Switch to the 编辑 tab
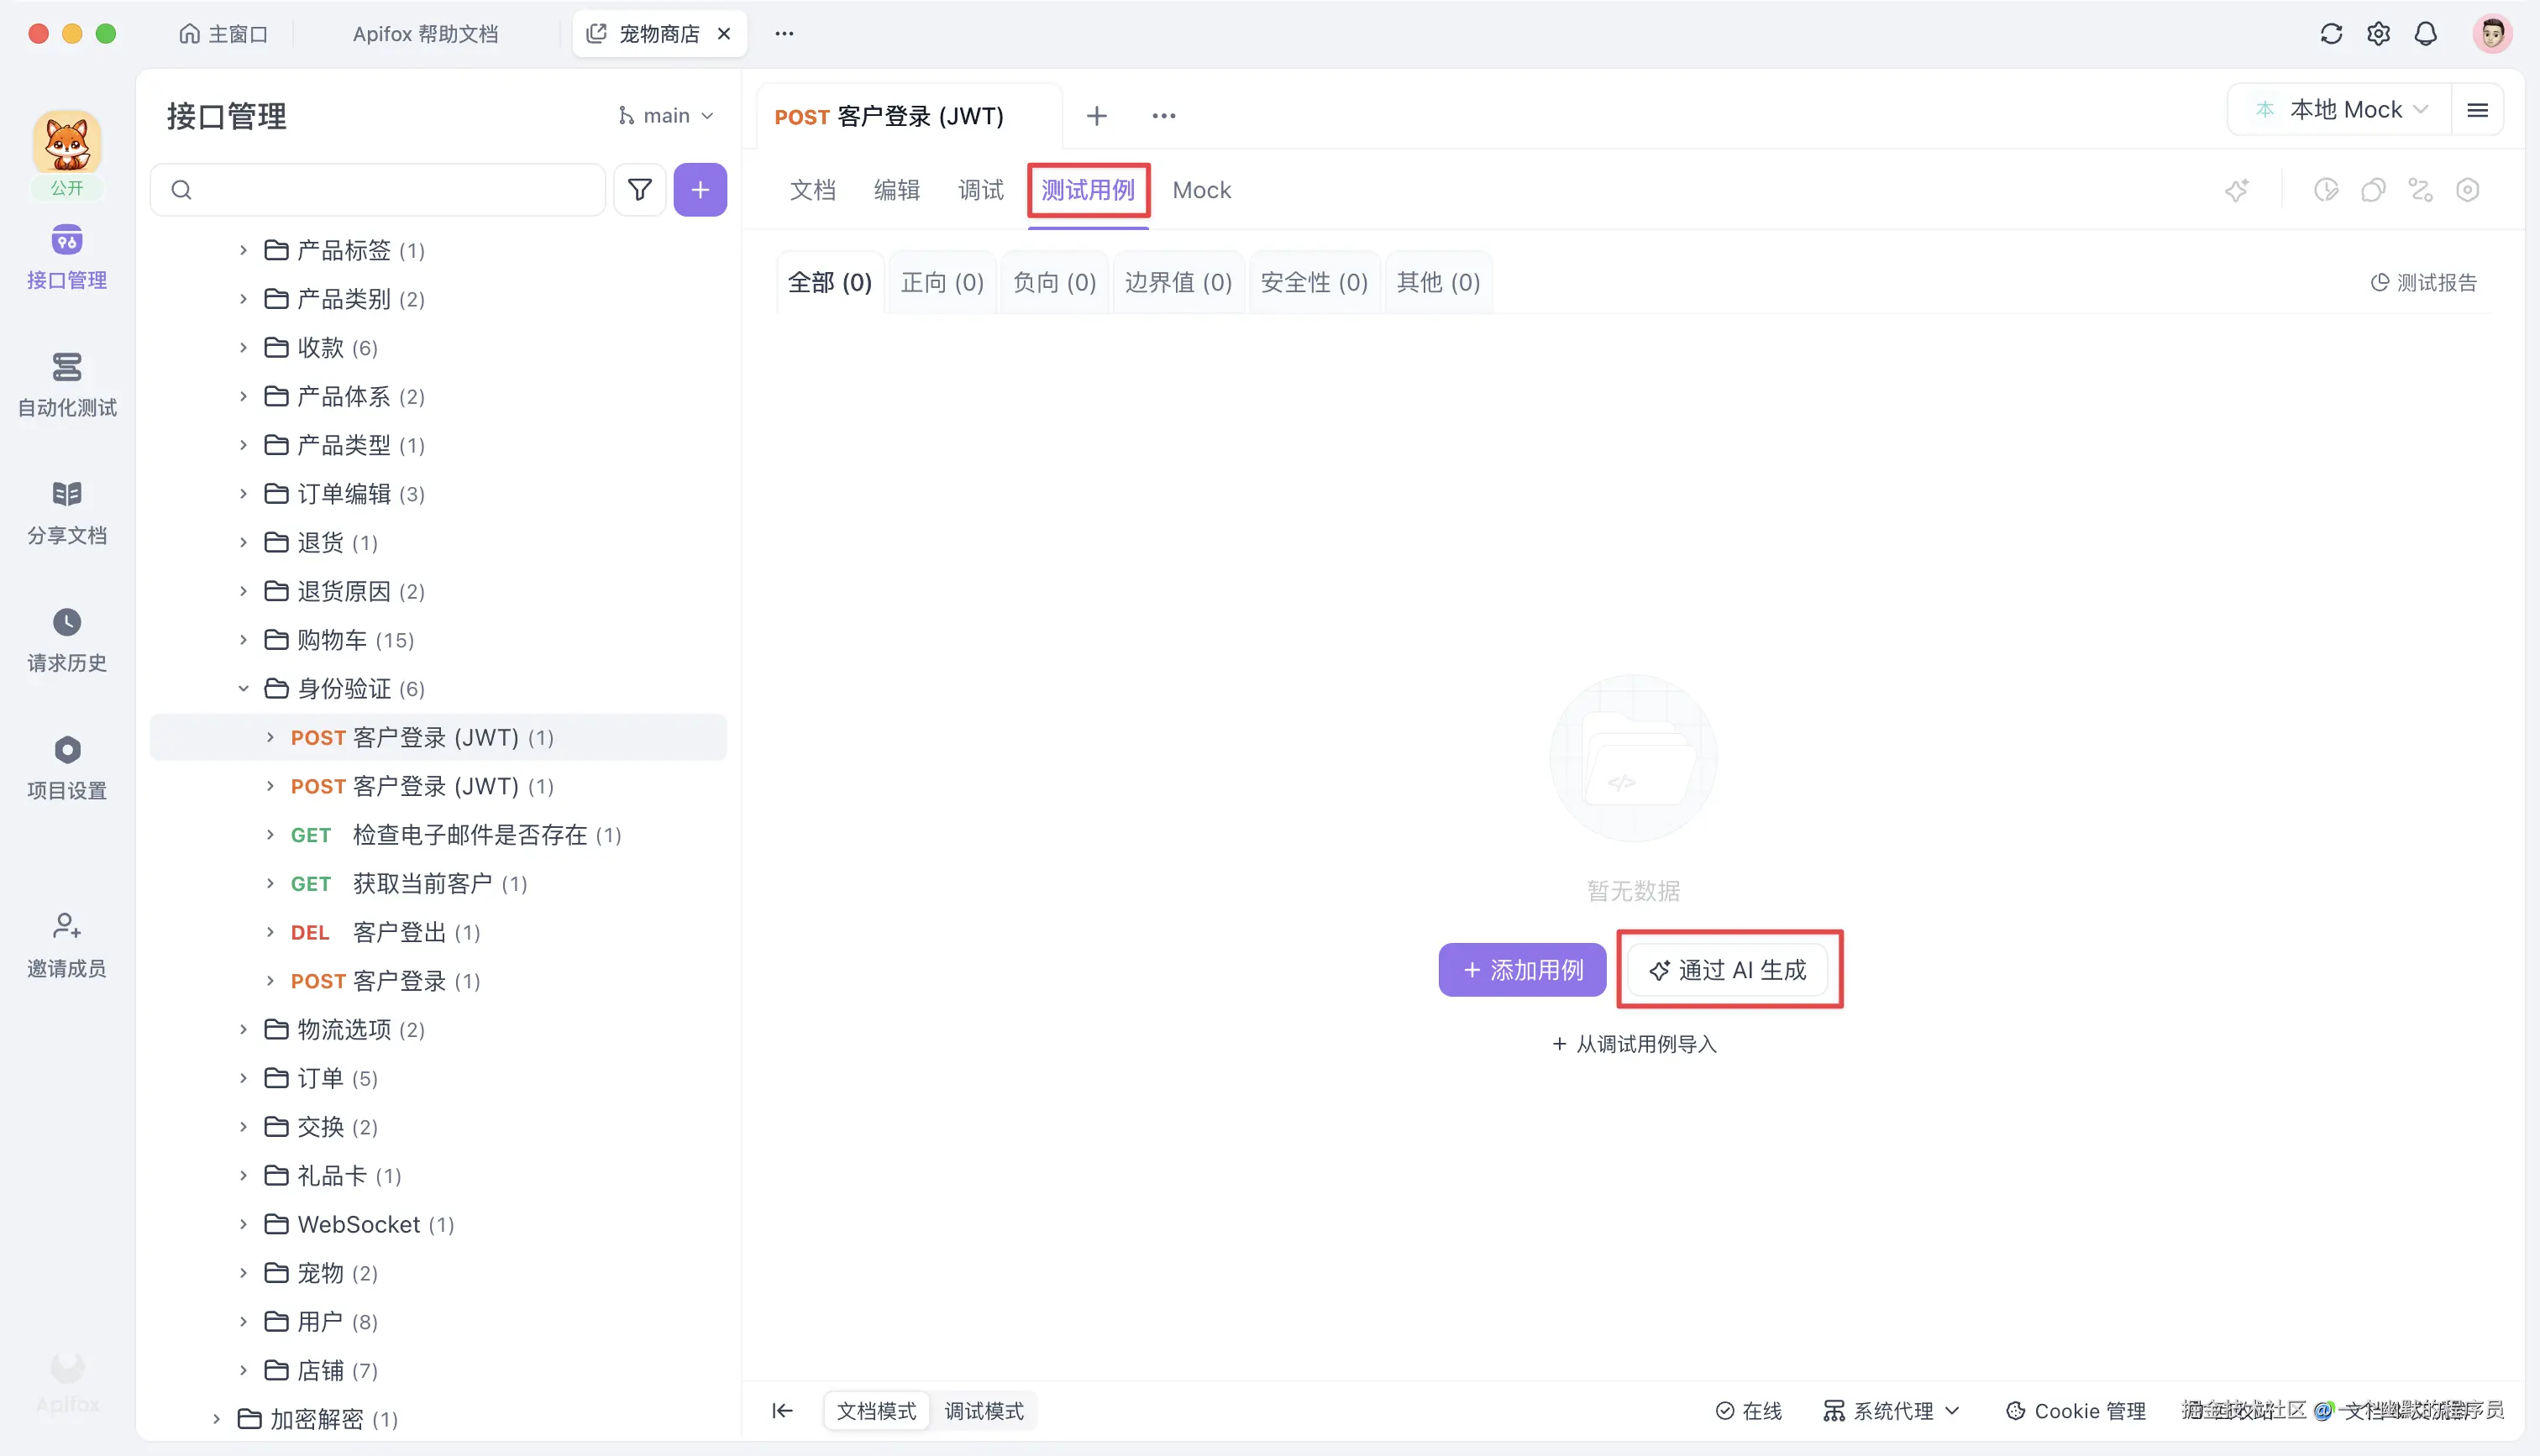The image size is (2540, 1456). tap(896, 190)
